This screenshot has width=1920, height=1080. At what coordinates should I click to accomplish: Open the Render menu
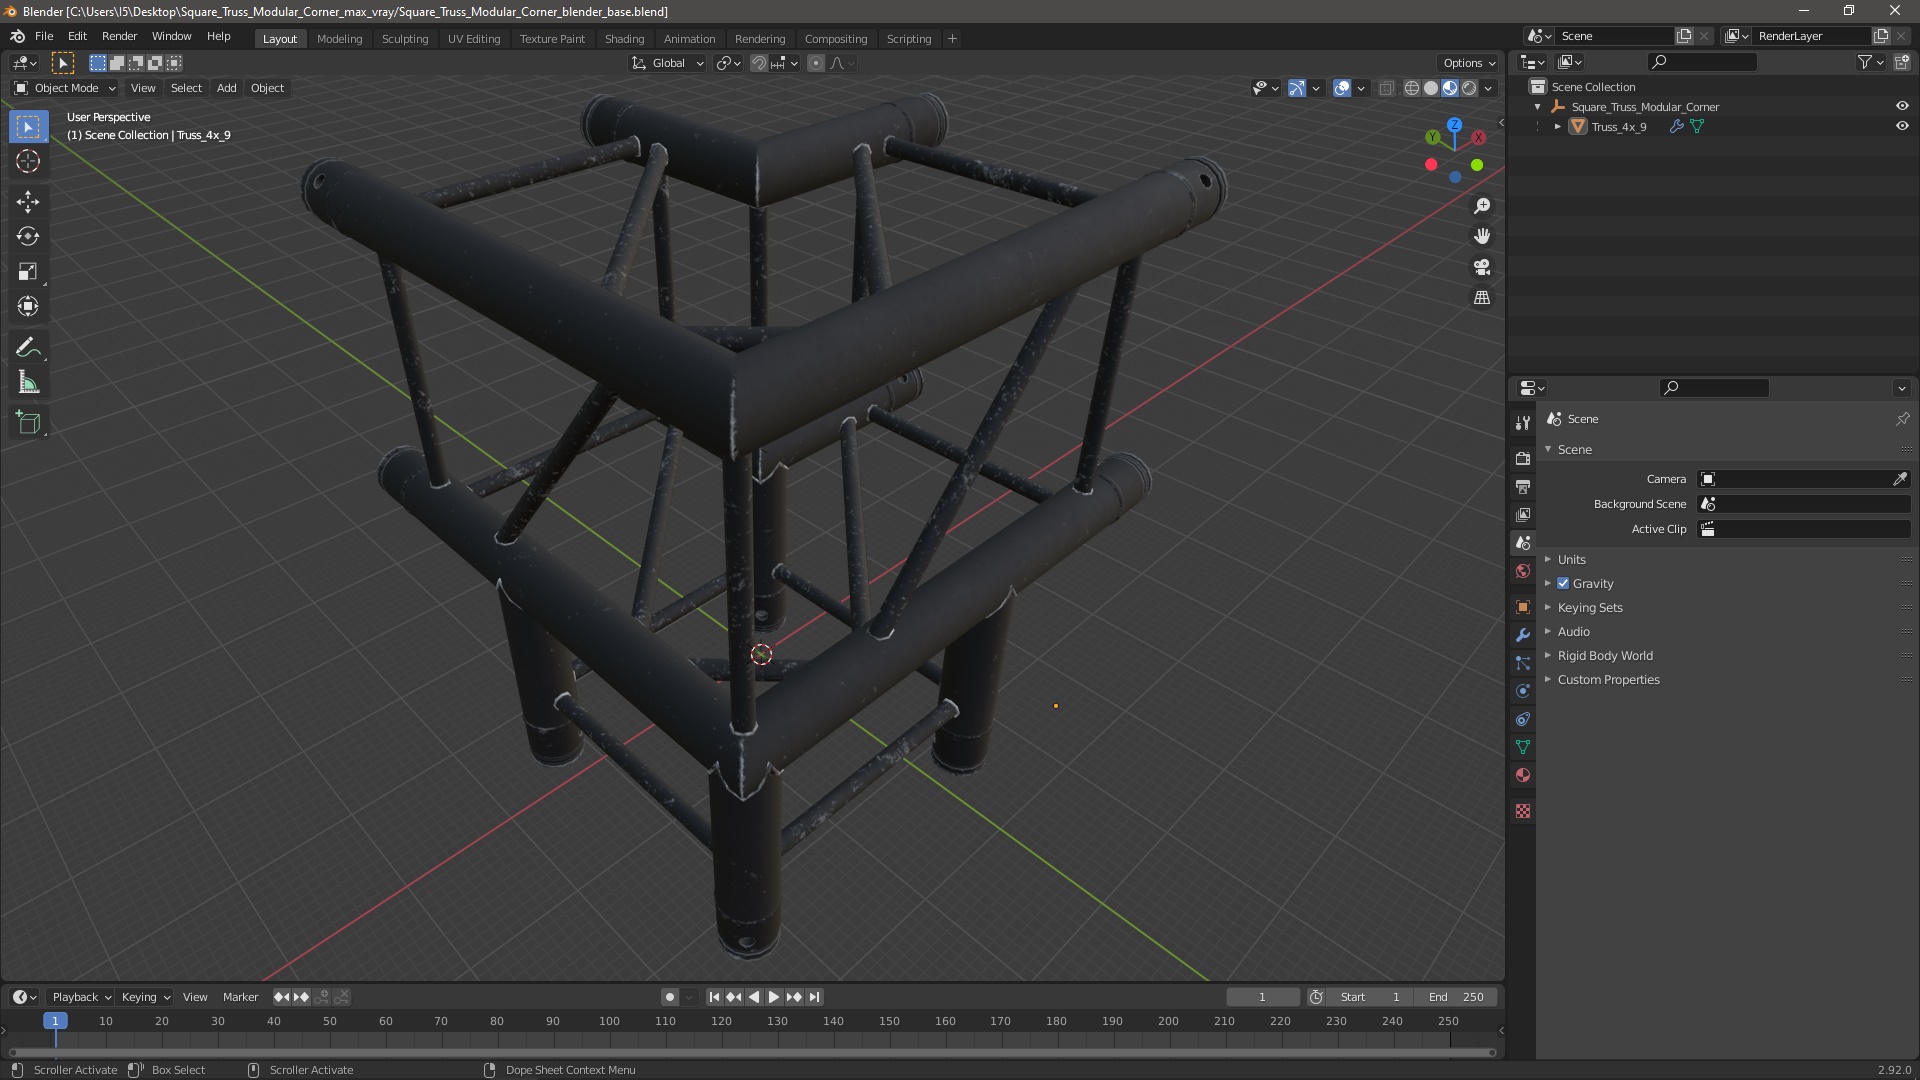[119, 36]
